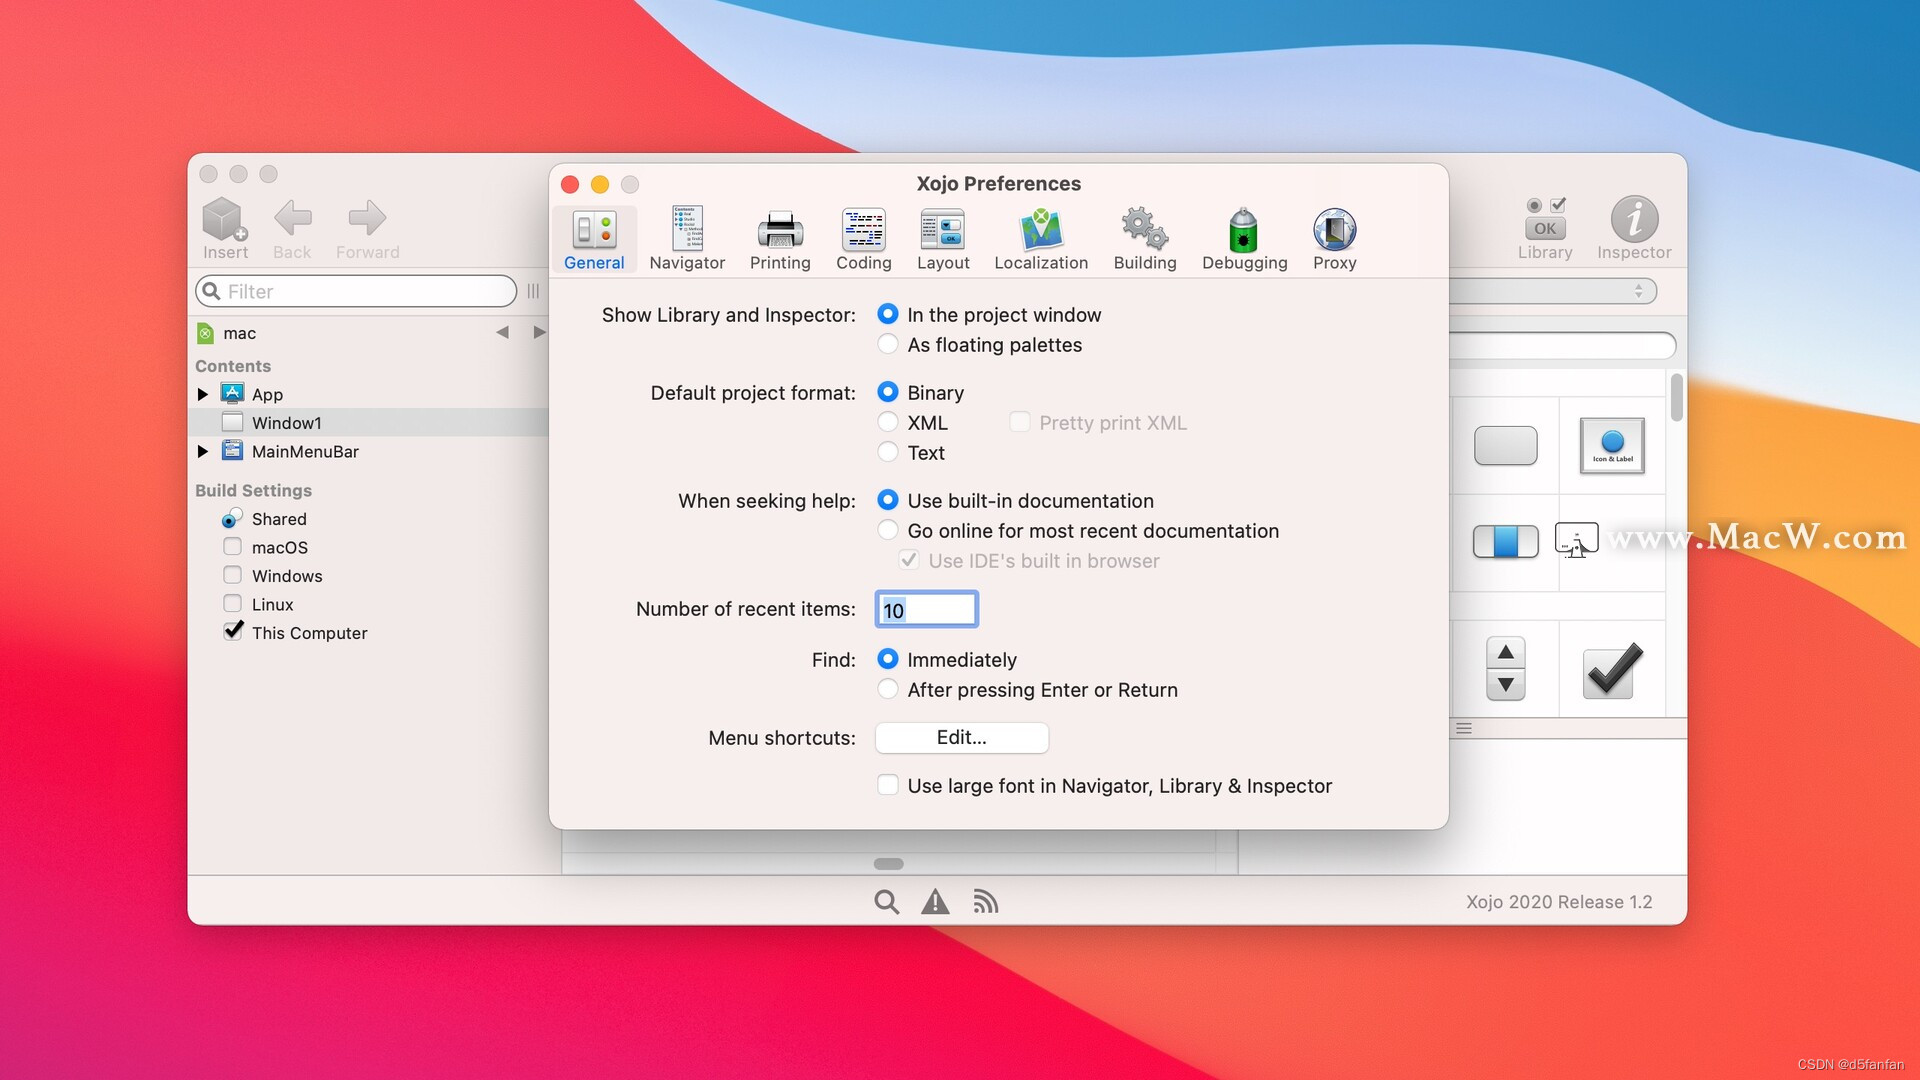Click the Build Settings heading
This screenshot has height=1080, width=1920.
253,490
